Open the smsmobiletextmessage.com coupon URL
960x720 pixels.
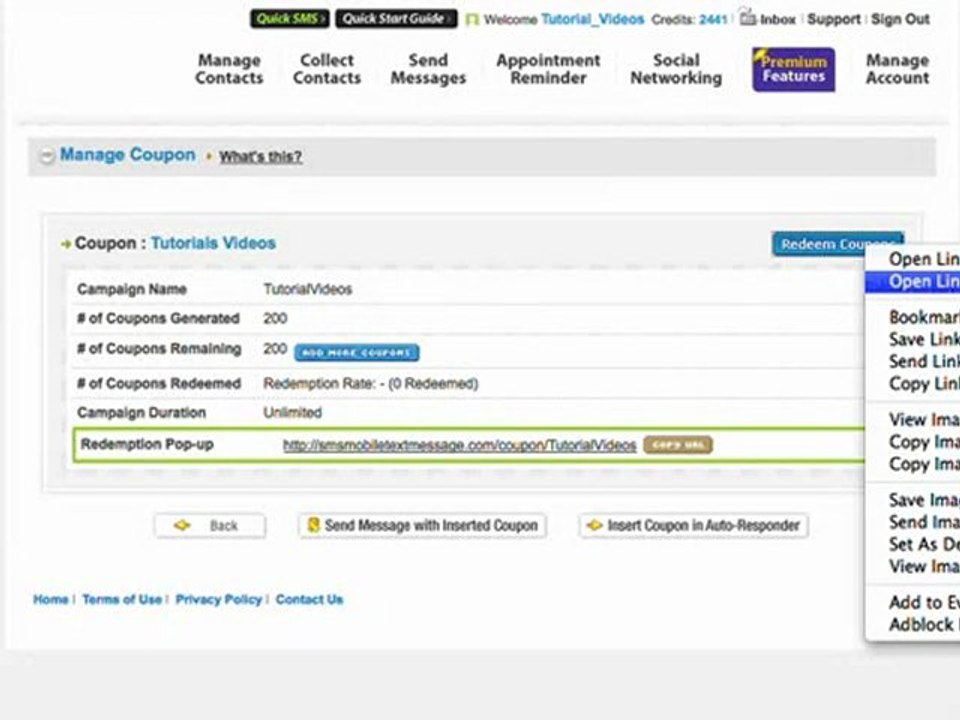coord(459,446)
